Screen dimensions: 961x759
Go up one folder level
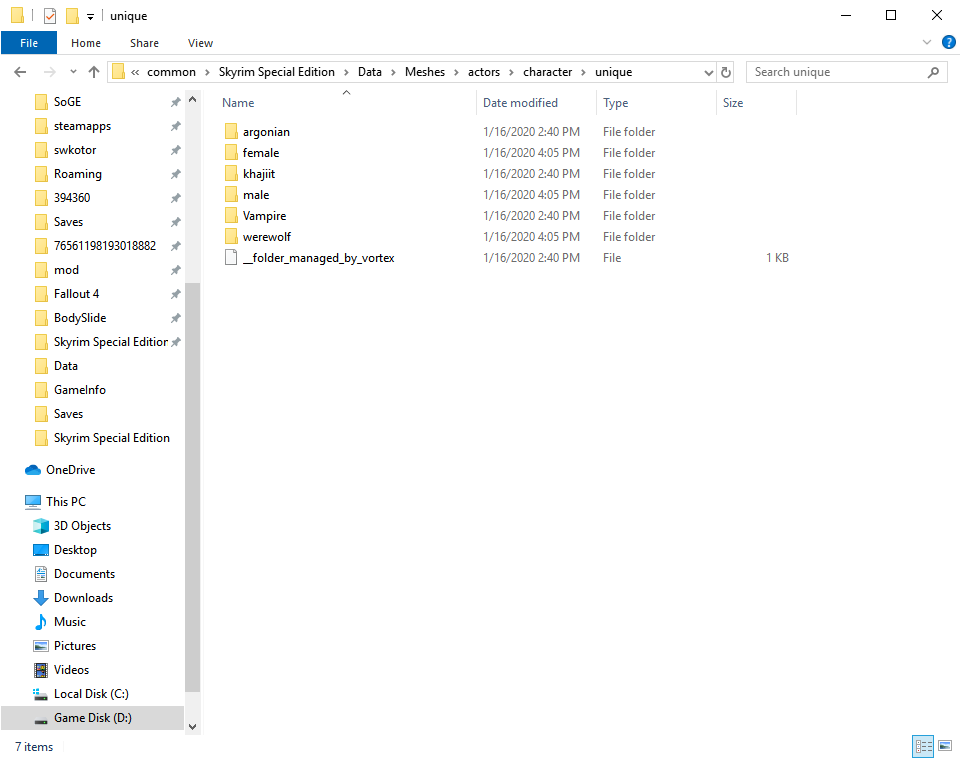pos(94,72)
